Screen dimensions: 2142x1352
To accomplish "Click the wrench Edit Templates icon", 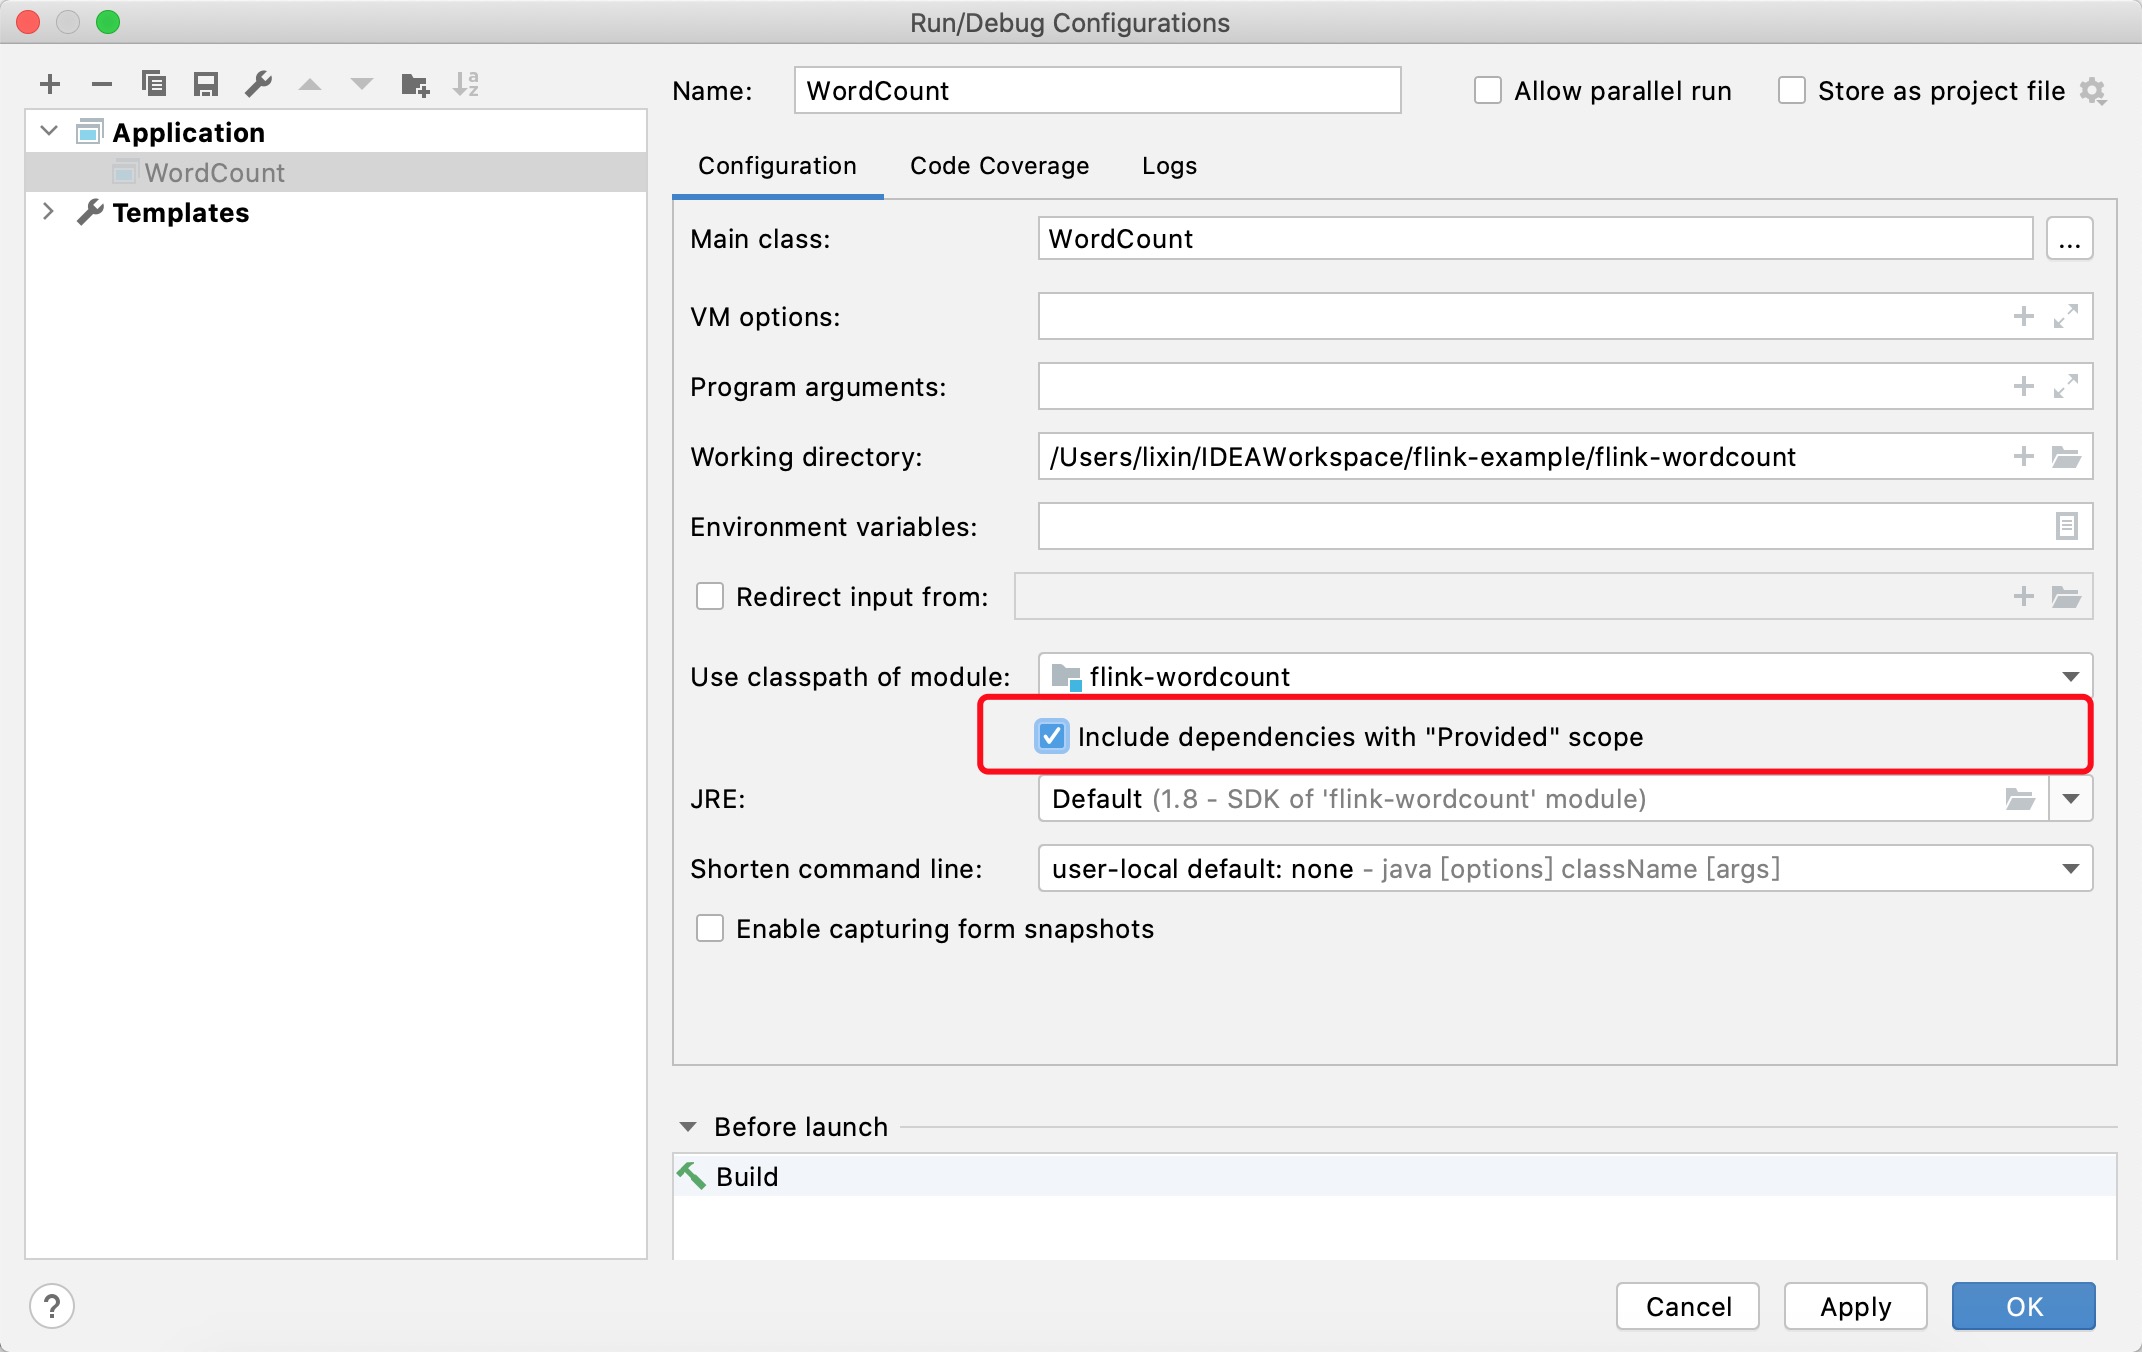I will point(258,84).
